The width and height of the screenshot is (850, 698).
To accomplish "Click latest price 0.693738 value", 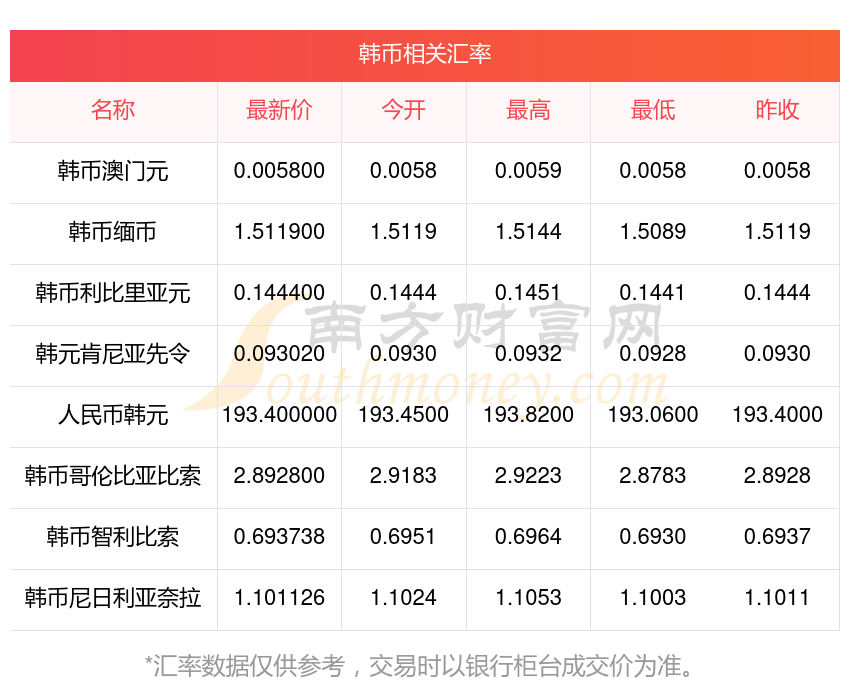I will click(x=279, y=537).
